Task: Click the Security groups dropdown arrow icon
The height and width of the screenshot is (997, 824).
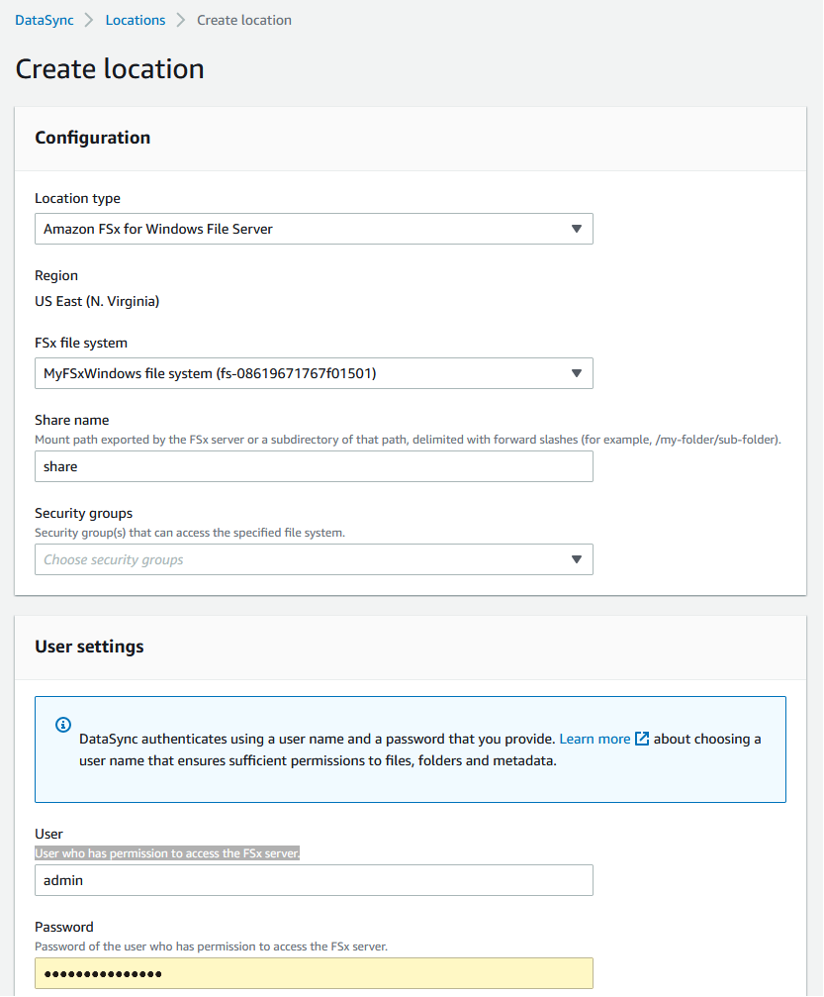Action: (x=577, y=559)
